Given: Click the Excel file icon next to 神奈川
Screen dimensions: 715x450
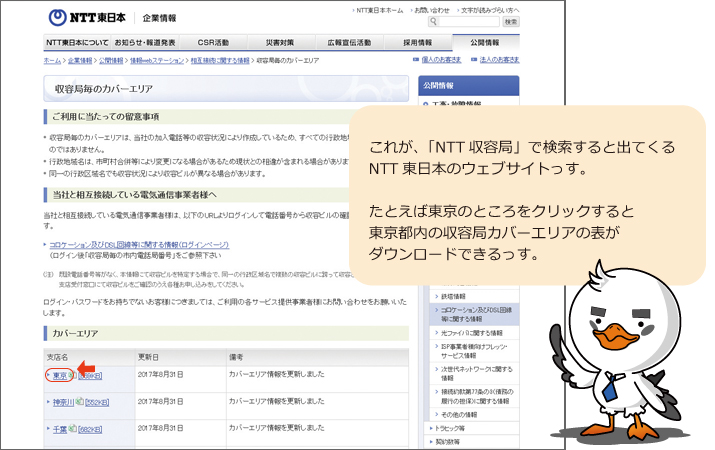Looking at the screenshot, I should click(x=79, y=402).
